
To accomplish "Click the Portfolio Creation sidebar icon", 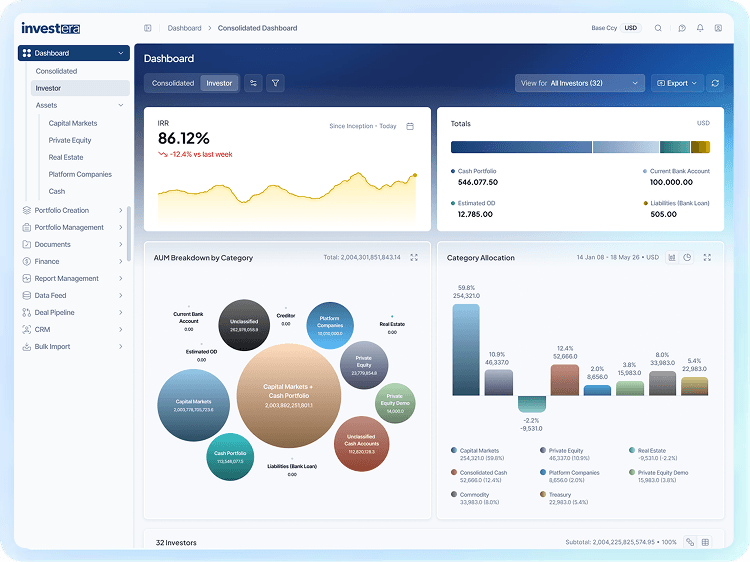I will click(27, 210).
